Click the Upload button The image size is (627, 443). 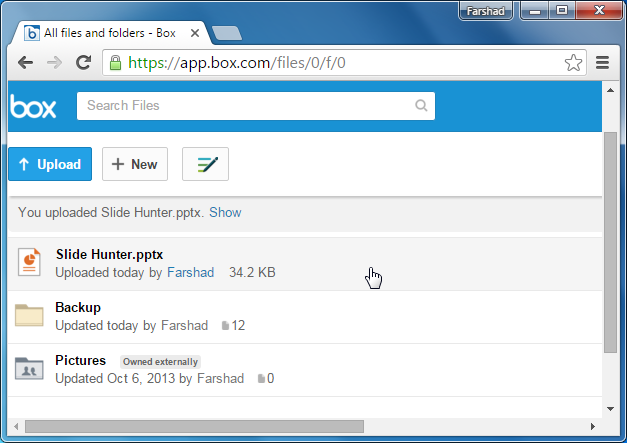(x=50, y=165)
